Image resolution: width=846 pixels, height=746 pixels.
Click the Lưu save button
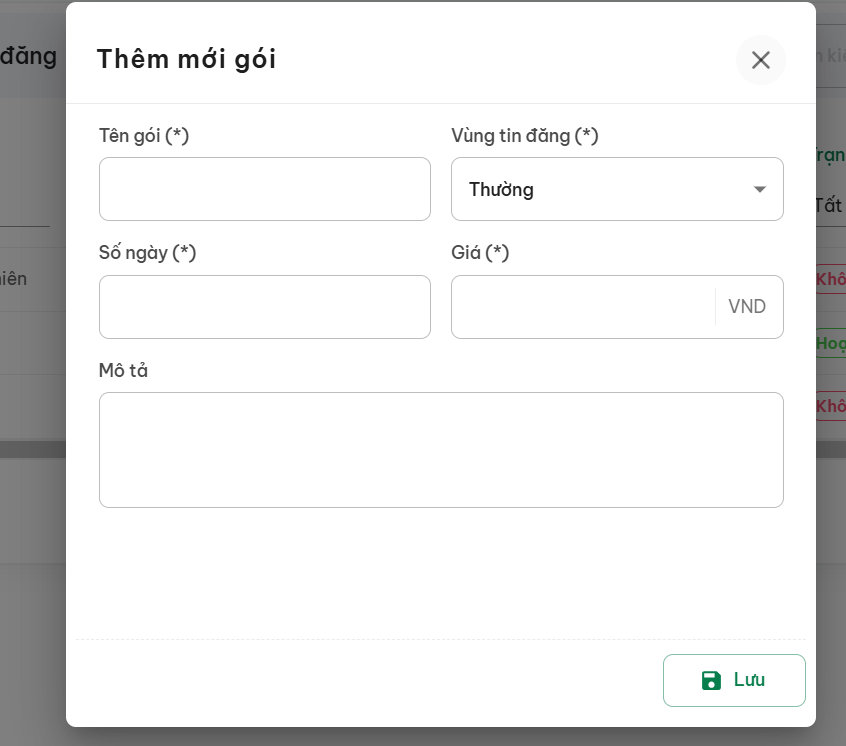[734, 680]
